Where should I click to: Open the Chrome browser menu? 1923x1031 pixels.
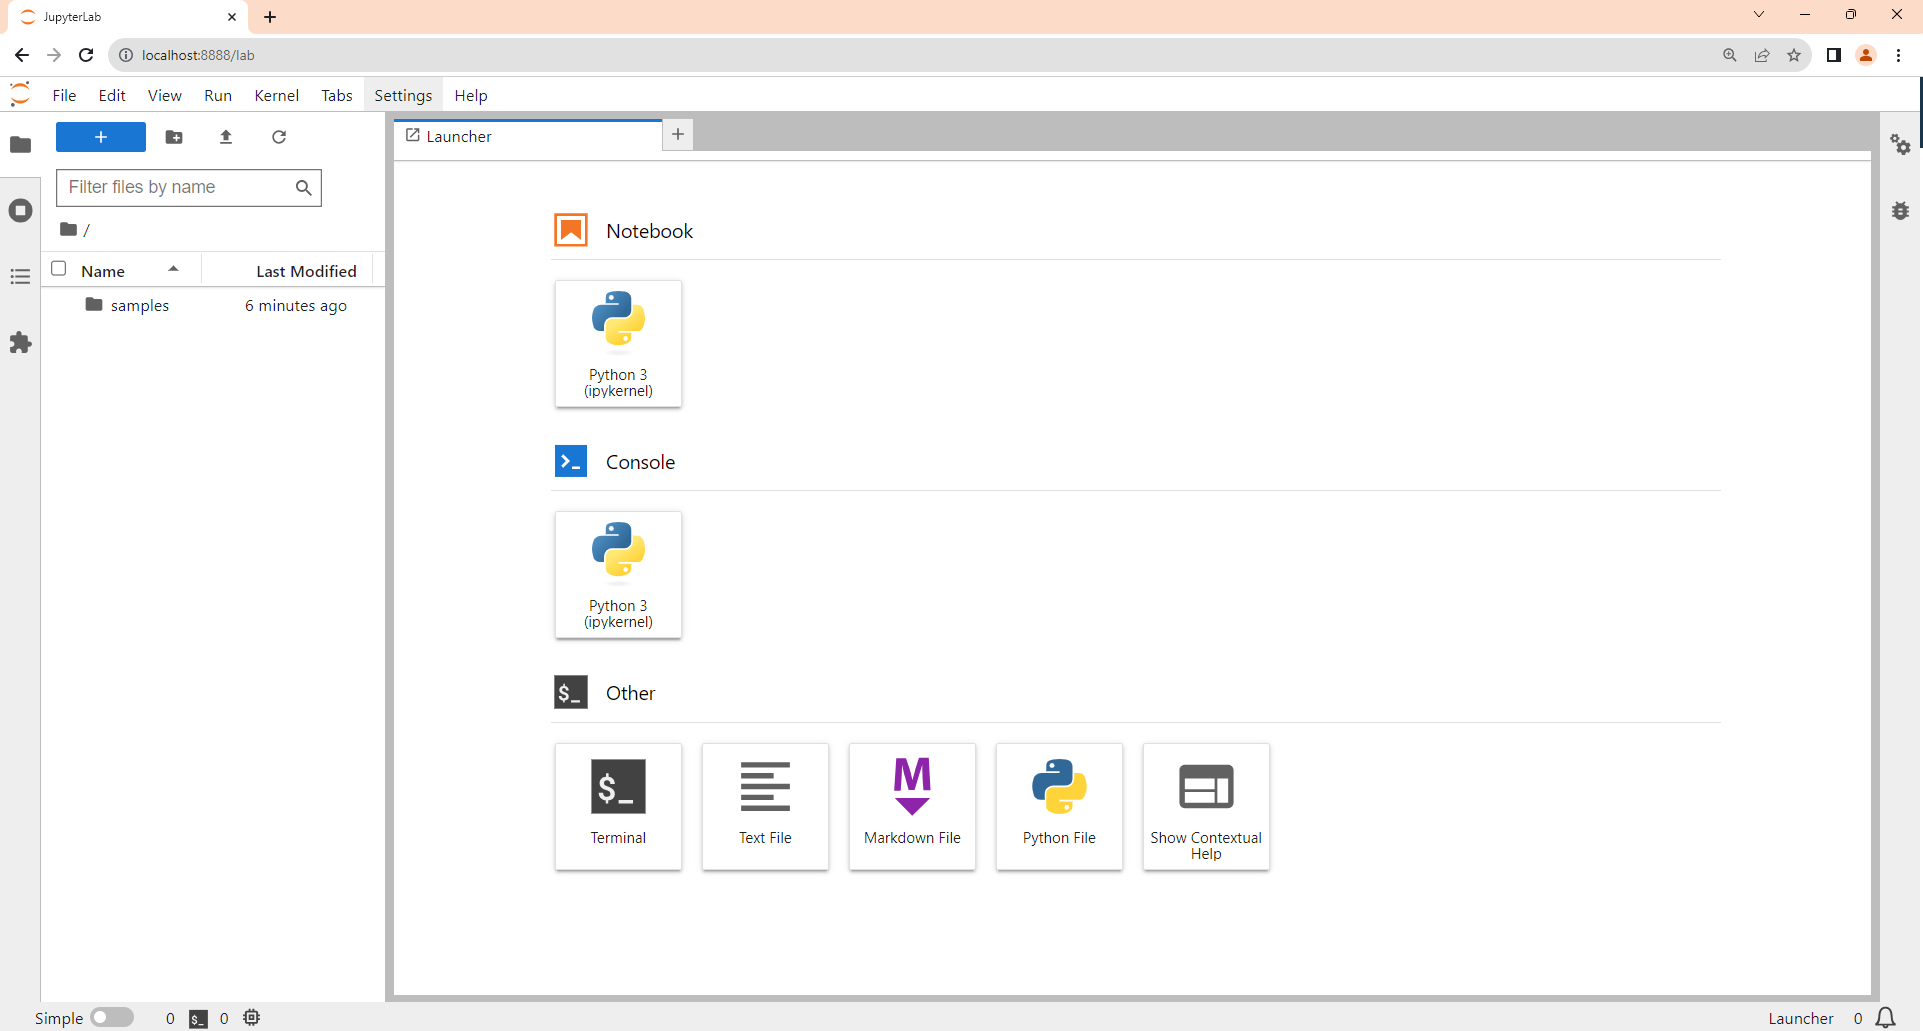pos(1899,55)
